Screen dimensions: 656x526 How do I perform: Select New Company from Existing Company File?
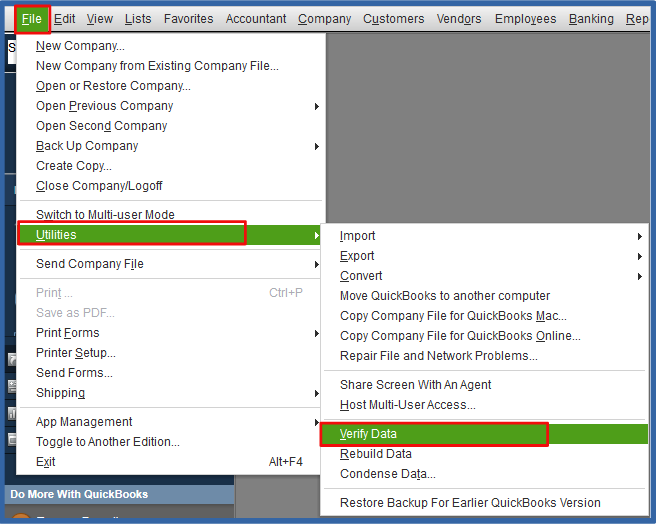pyautogui.click(x=169, y=66)
